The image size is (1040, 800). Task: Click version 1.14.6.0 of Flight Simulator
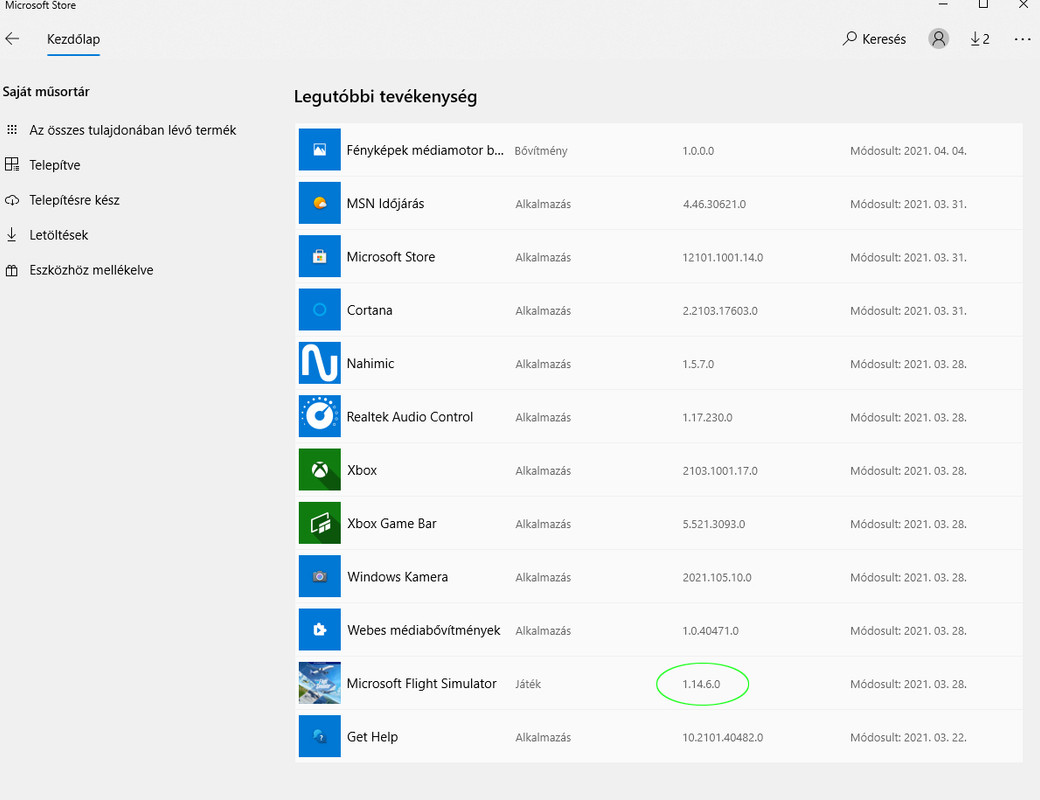click(x=701, y=684)
